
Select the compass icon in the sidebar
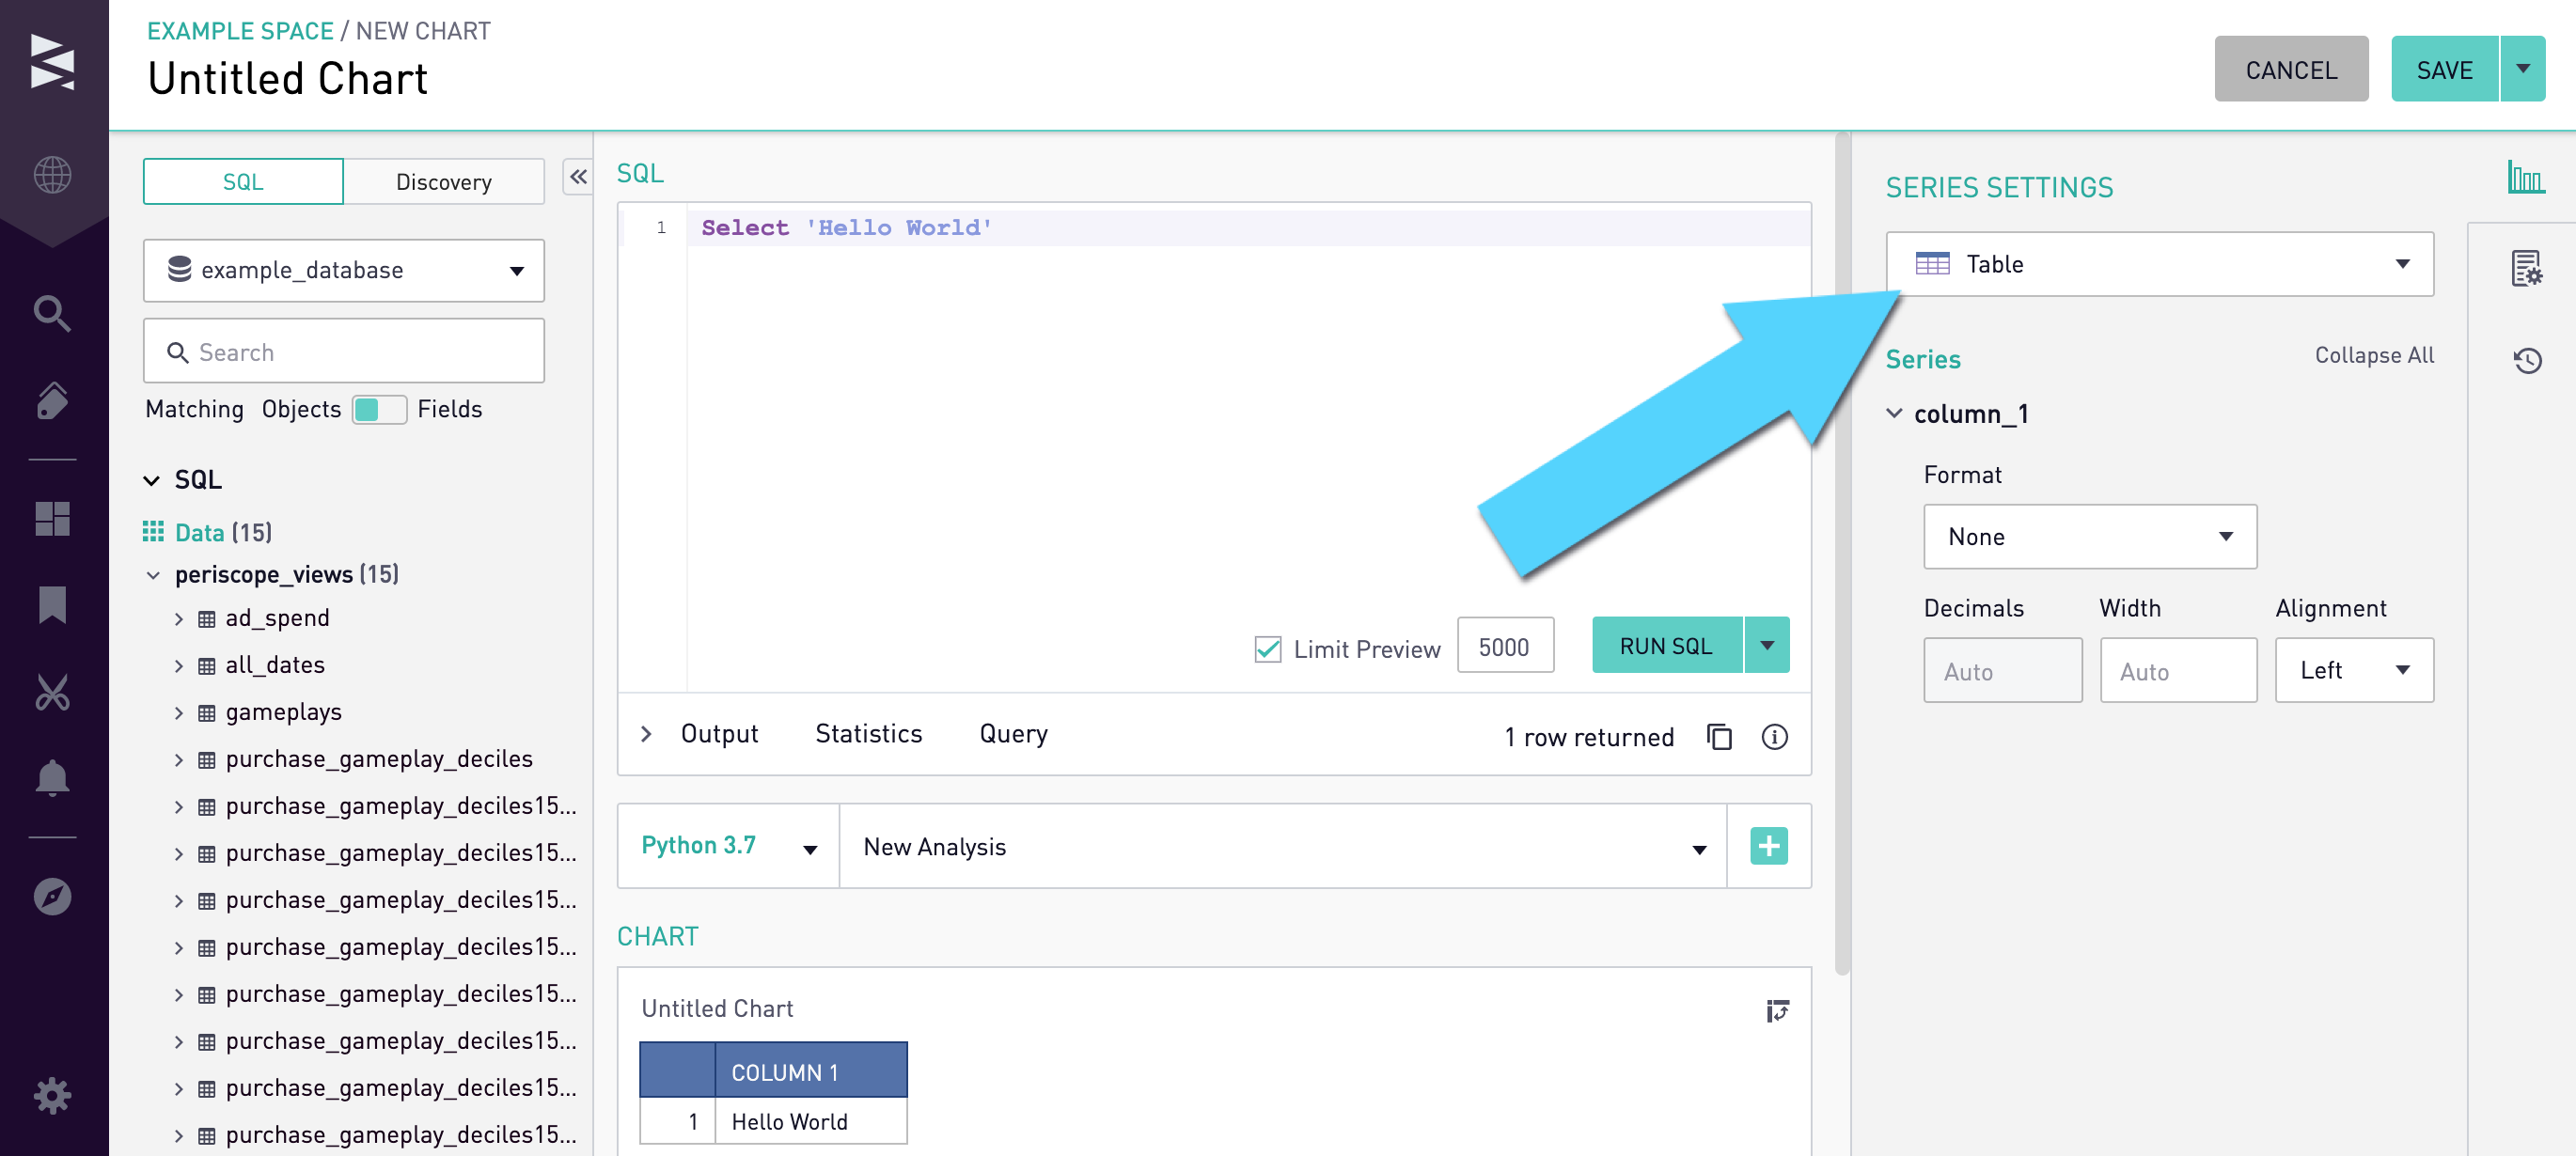click(52, 897)
